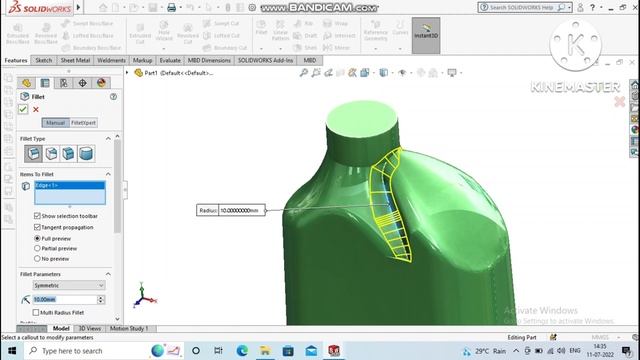
Task: Open Fillet help question mark icon
Action: point(113,97)
